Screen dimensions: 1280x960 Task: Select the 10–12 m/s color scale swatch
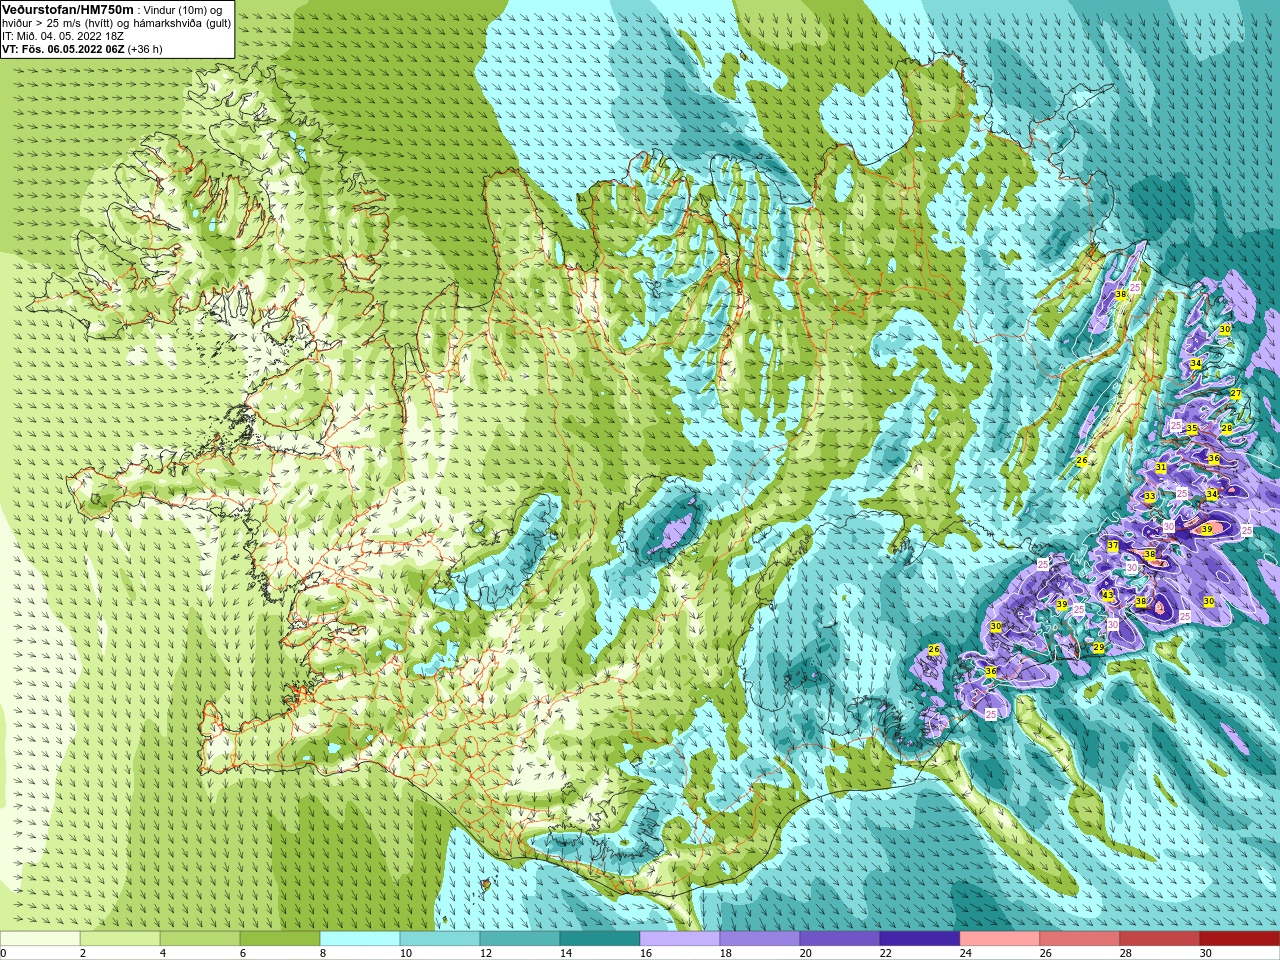click(440, 939)
